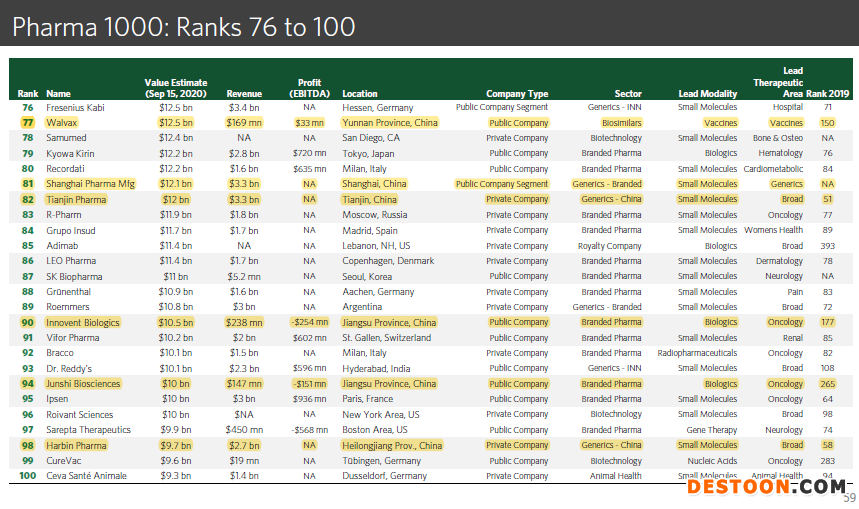Select the Shanghai Pharma Mfg cell
859x509 pixels.
click(x=90, y=184)
